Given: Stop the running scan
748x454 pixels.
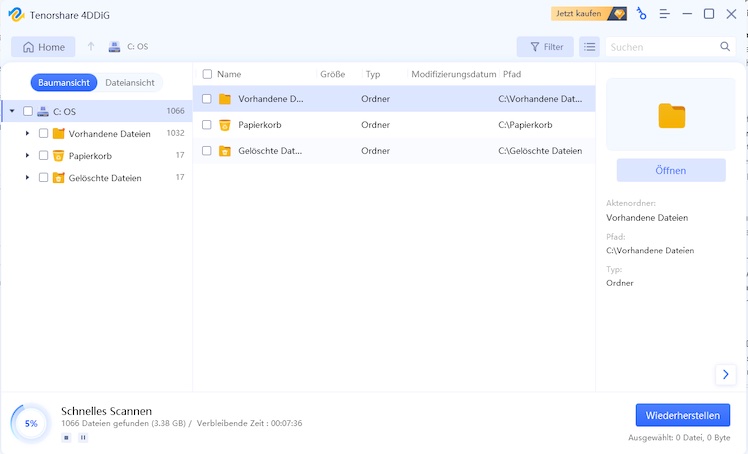Looking at the screenshot, I should [x=66, y=437].
